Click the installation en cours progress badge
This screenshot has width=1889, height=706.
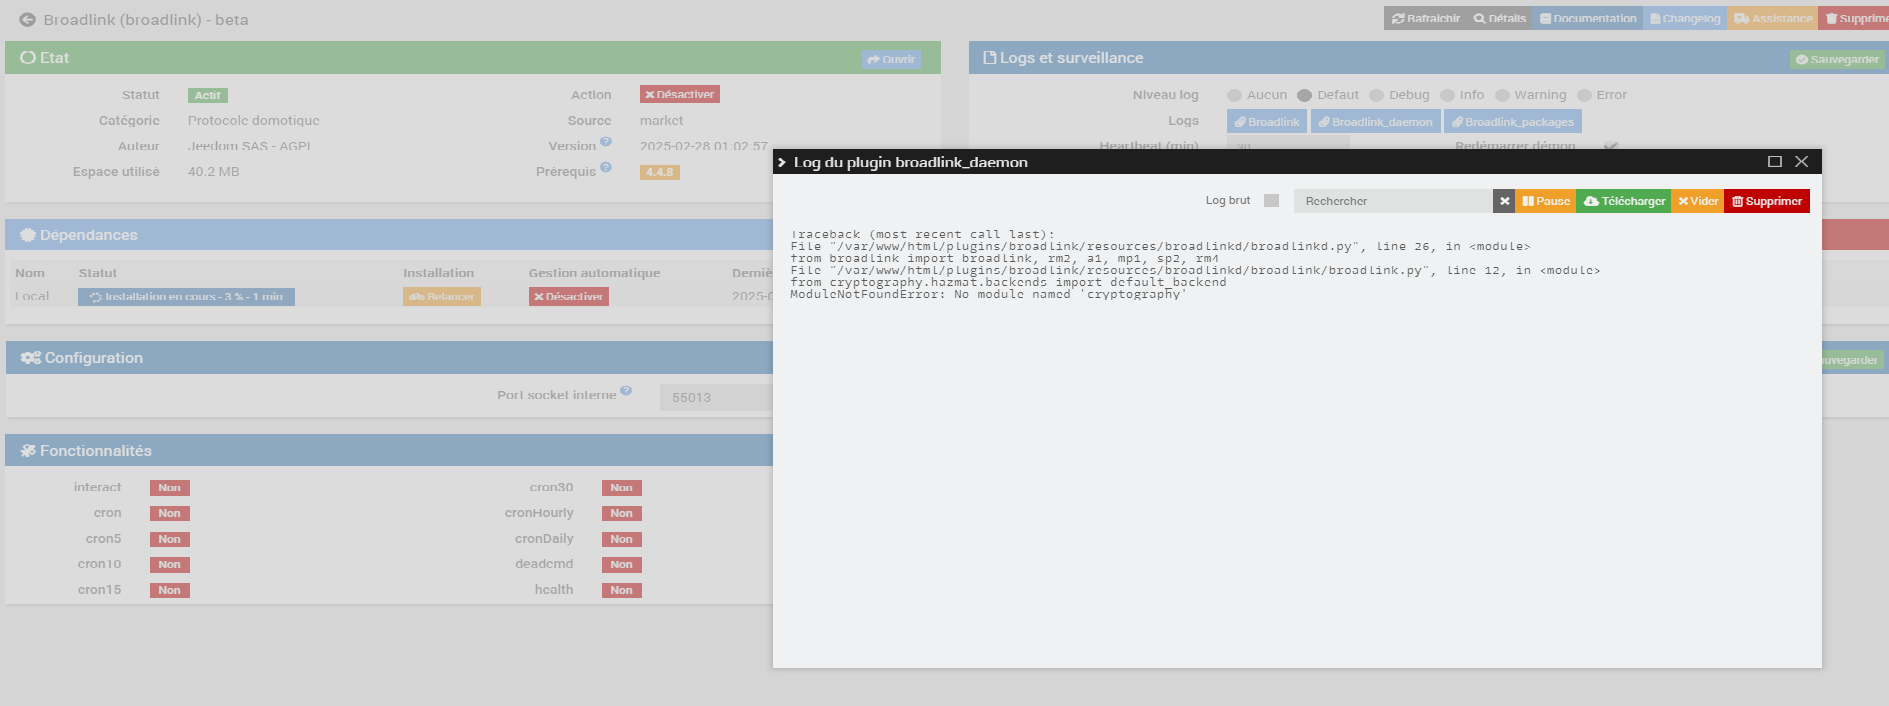(x=186, y=297)
